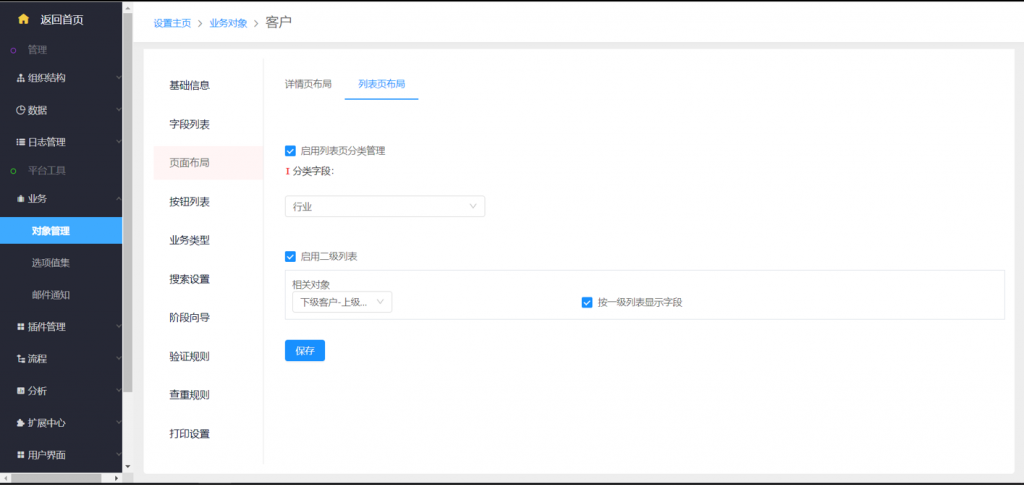
Task: Go to 设置主页 breadcrumb link
Action: (172, 22)
